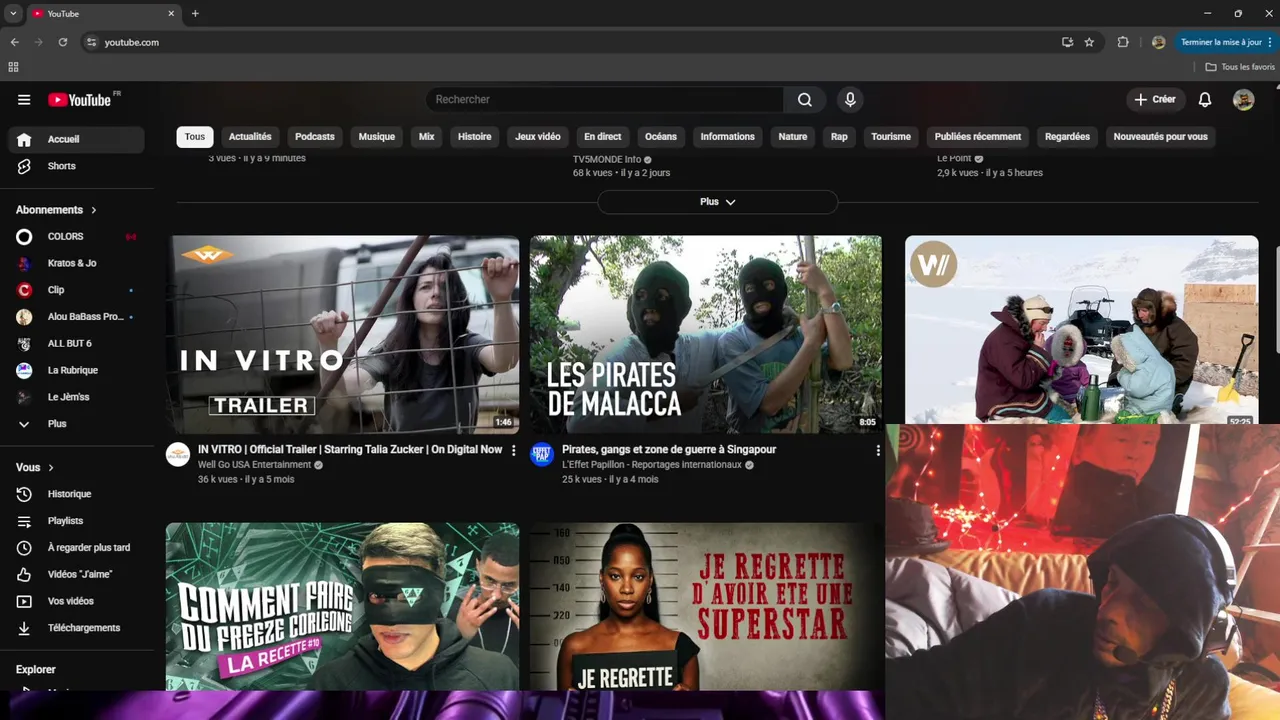The width and height of the screenshot is (1280, 720).
Task: Select the Nature filter chip
Action: (793, 137)
